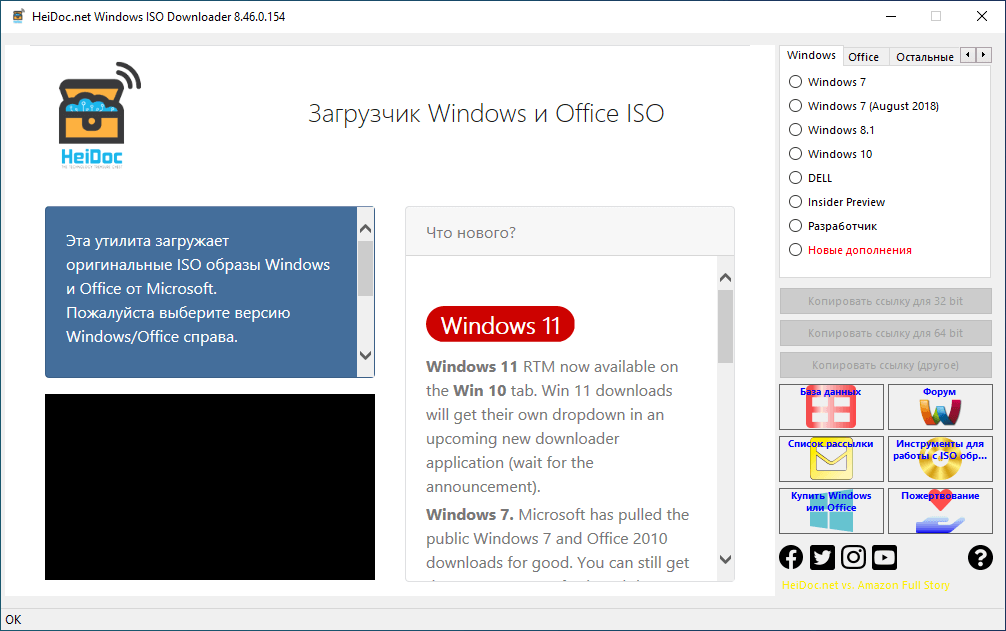Click the Пожертвование donation heart icon
Screen dimensions: 1006x631
click(940, 511)
